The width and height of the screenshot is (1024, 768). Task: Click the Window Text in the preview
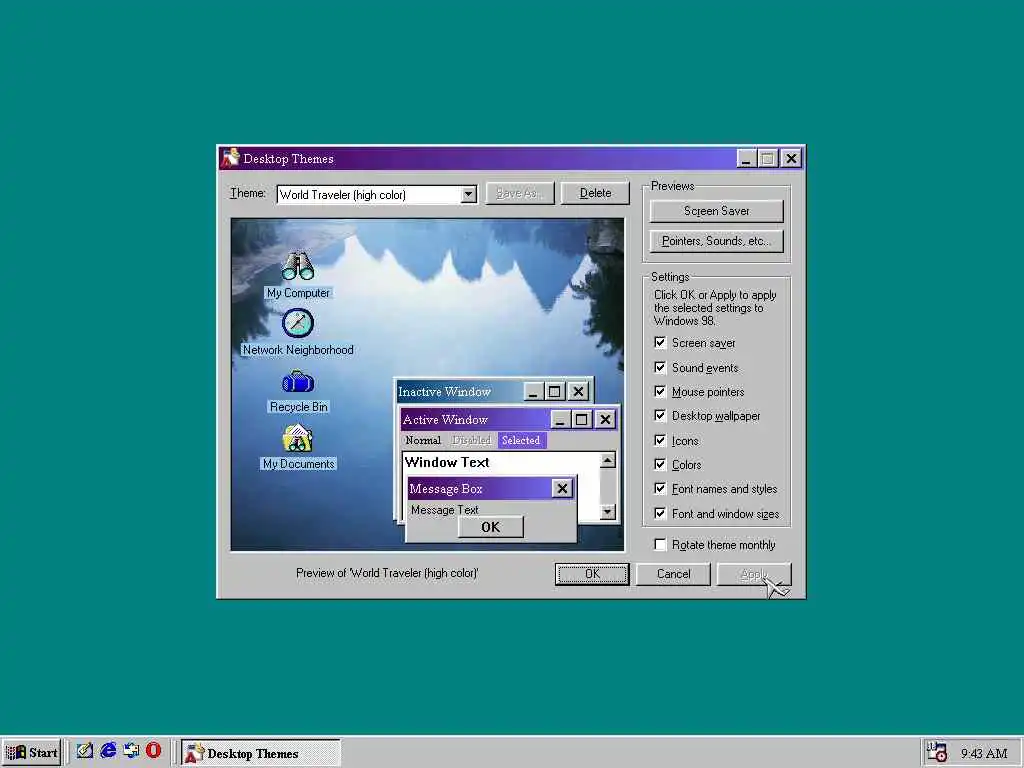coord(447,462)
